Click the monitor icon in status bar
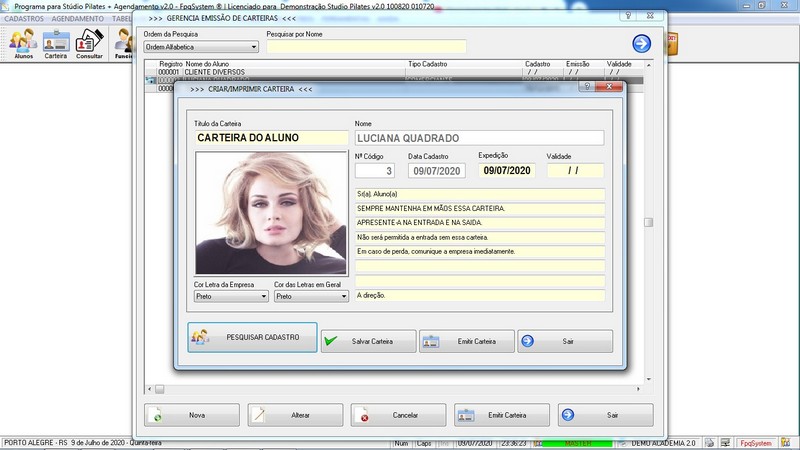 click(x=725, y=443)
